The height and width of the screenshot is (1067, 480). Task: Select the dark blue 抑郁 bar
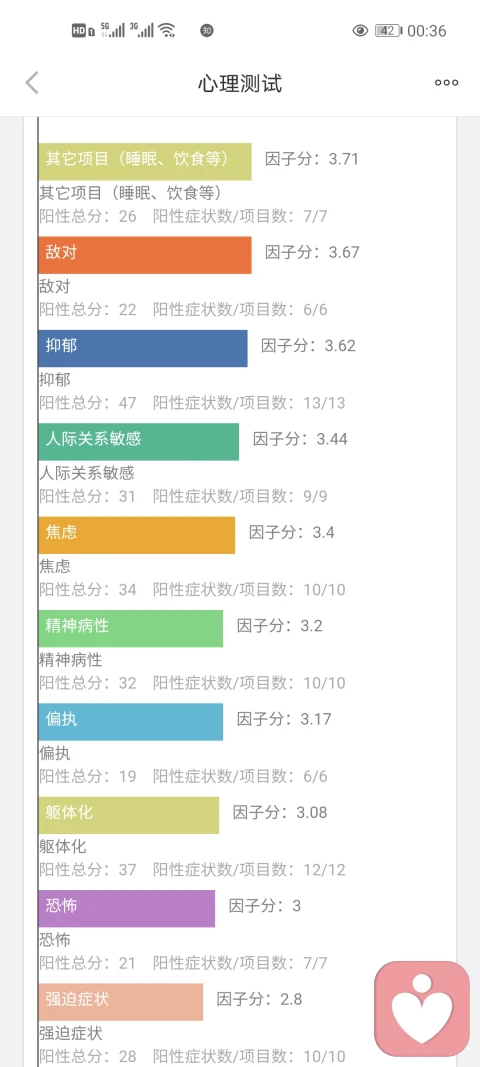(143, 348)
